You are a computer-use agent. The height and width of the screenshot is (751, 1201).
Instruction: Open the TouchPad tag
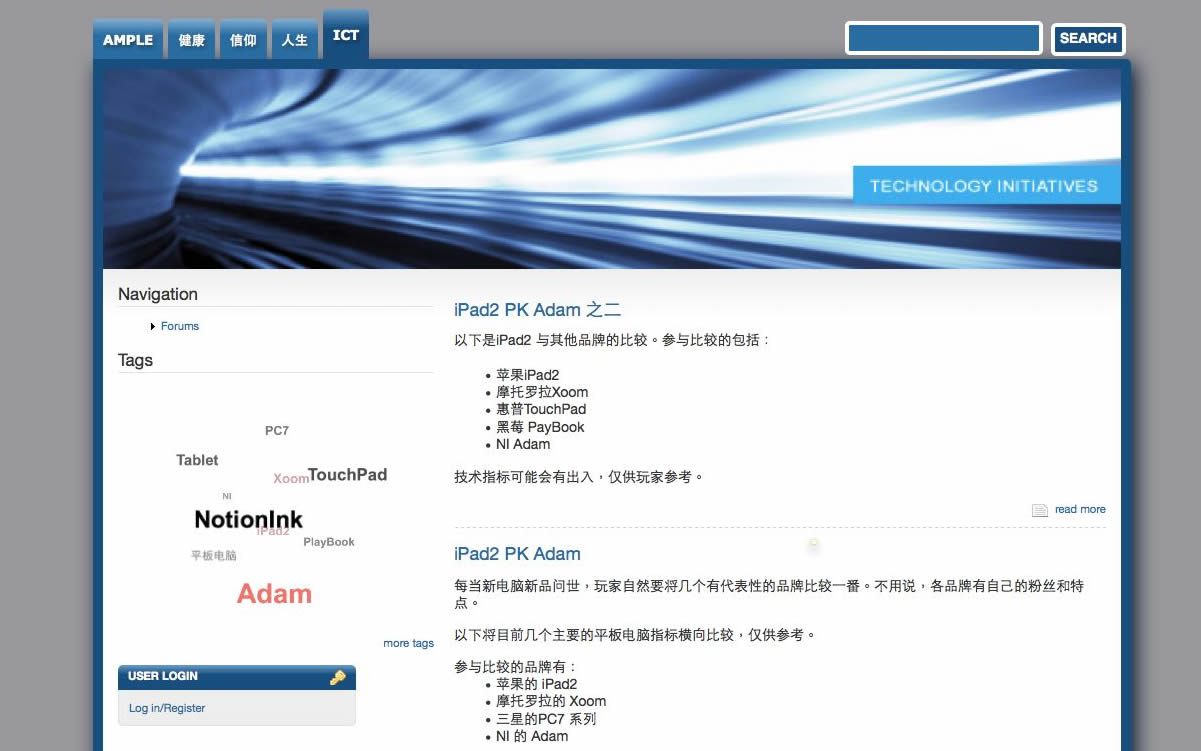pos(347,475)
